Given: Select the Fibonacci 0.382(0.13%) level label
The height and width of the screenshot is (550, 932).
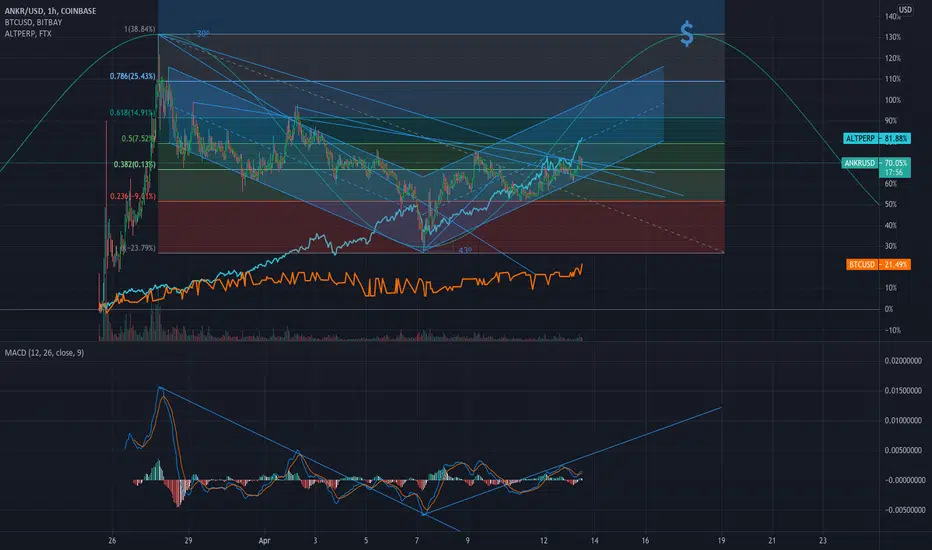Looking at the screenshot, I should 134,164.
